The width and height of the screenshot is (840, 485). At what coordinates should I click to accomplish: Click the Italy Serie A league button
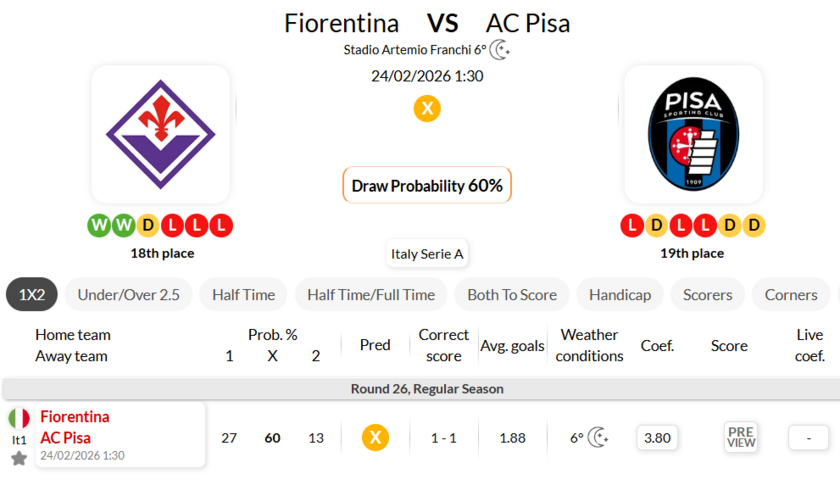(427, 254)
